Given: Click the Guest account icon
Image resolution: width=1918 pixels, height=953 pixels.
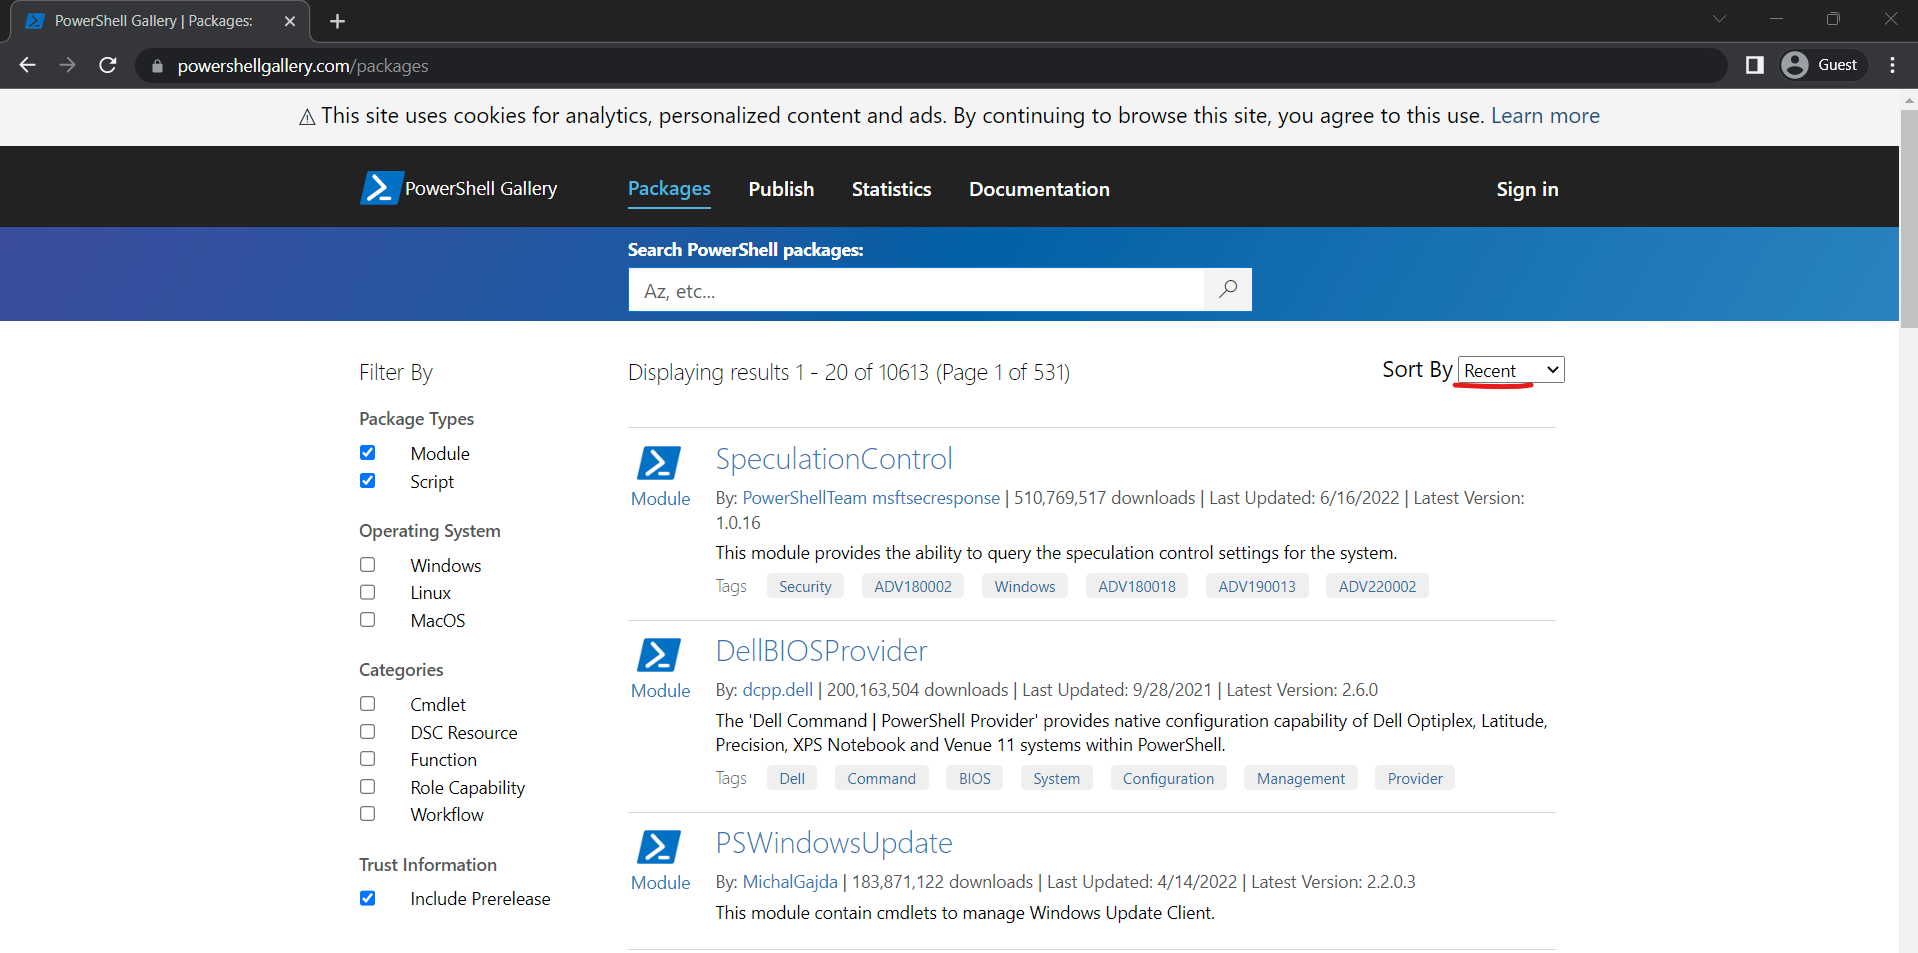Looking at the screenshot, I should coord(1794,64).
